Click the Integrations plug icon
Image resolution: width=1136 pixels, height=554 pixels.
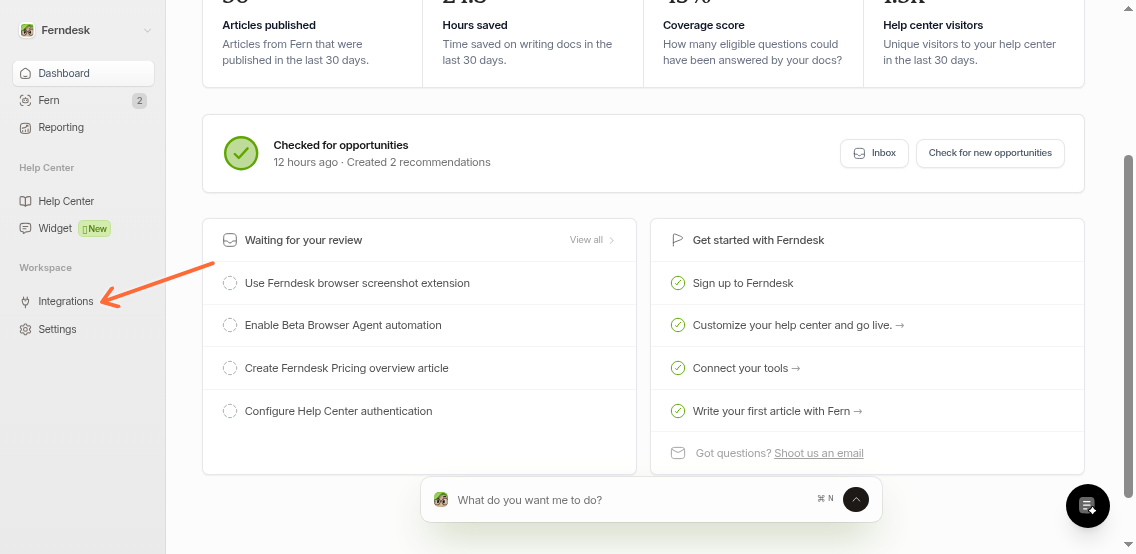[x=26, y=302]
